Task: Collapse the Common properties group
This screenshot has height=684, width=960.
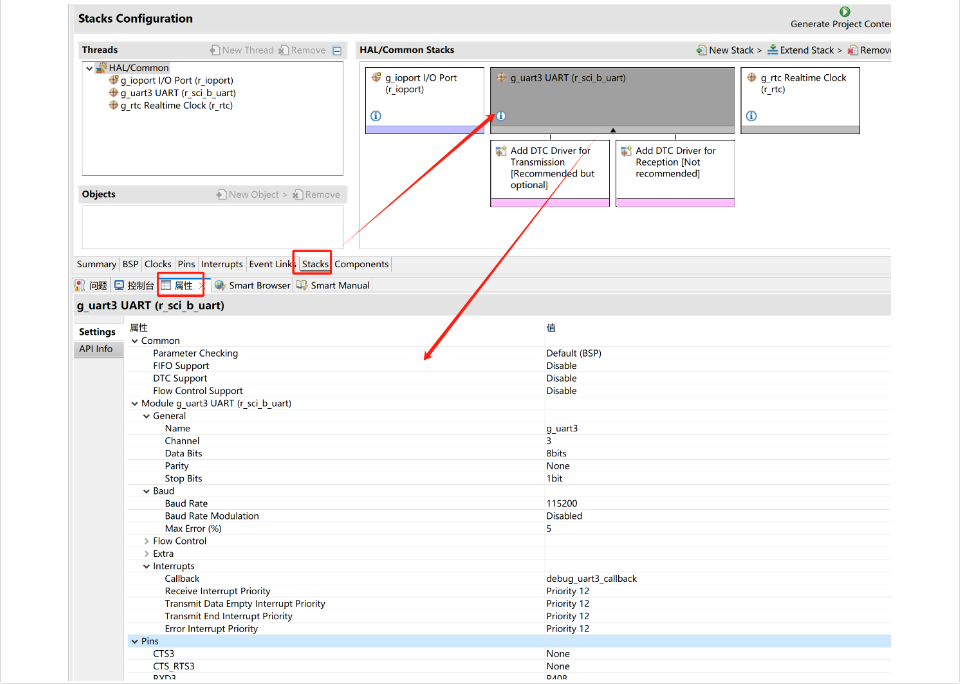Action: [x=135, y=341]
